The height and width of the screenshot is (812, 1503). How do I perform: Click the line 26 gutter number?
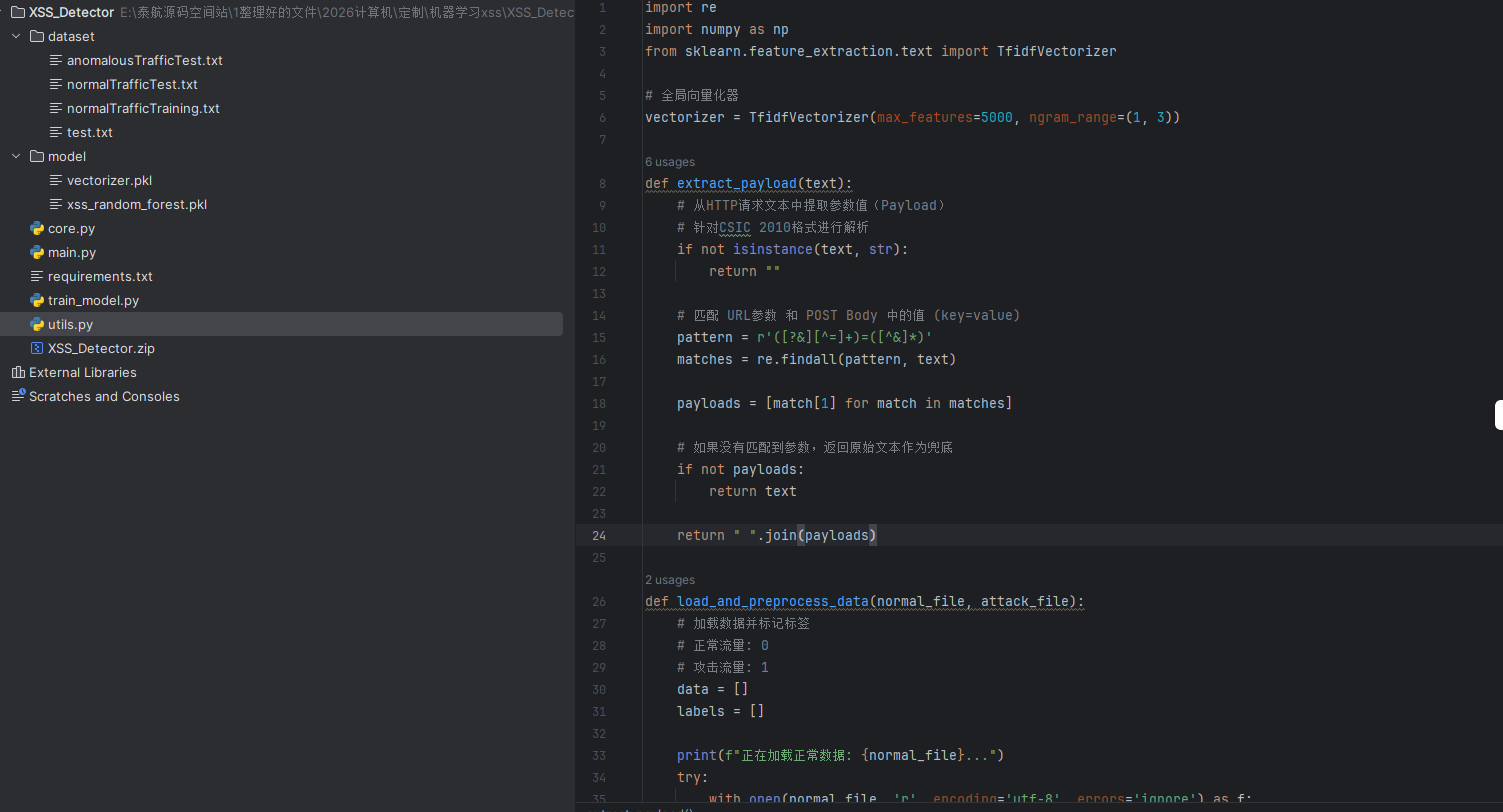pos(598,601)
